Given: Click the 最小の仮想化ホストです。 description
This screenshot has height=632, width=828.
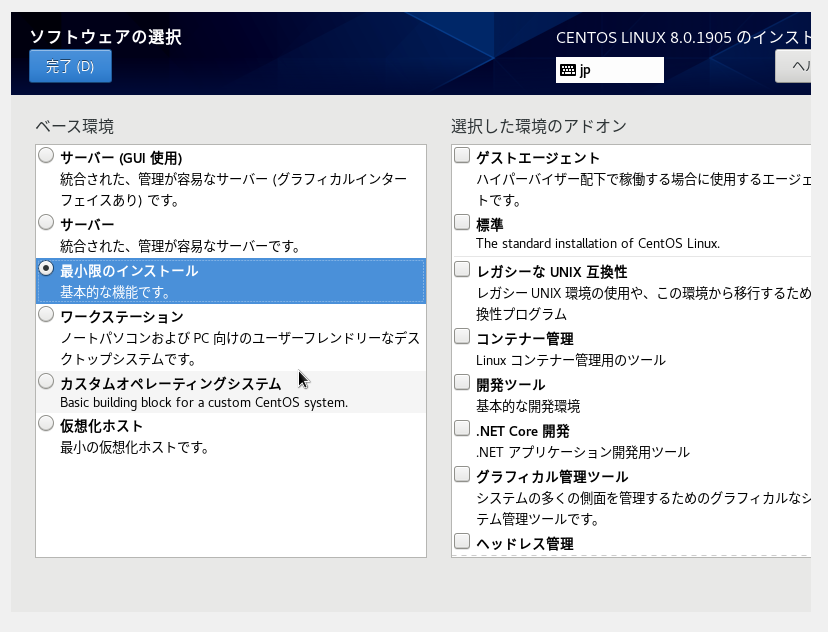Looking at the screenshot, I should [135, 447].
